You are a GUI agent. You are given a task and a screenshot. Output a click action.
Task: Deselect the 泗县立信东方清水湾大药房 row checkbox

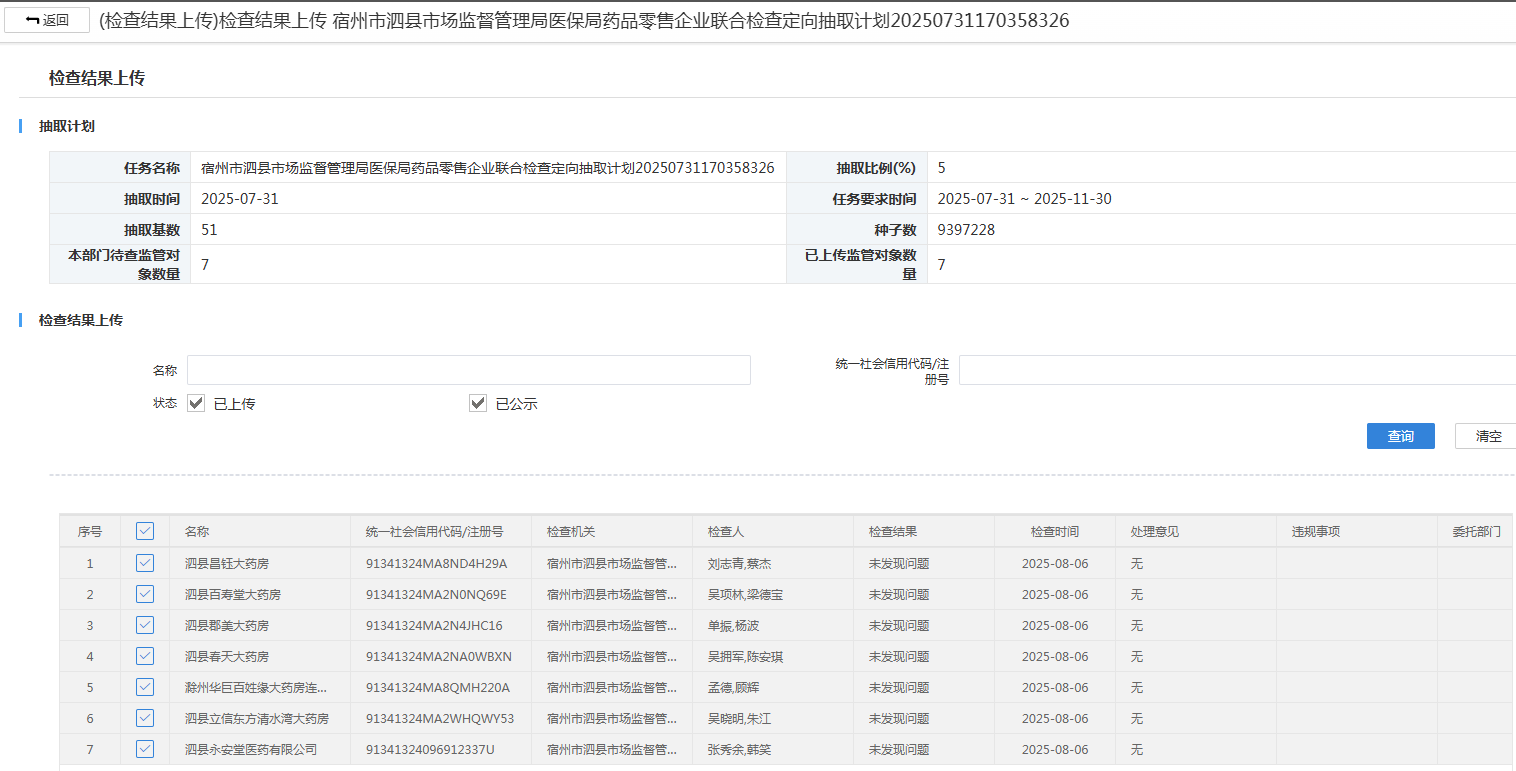tap(145, 718)
